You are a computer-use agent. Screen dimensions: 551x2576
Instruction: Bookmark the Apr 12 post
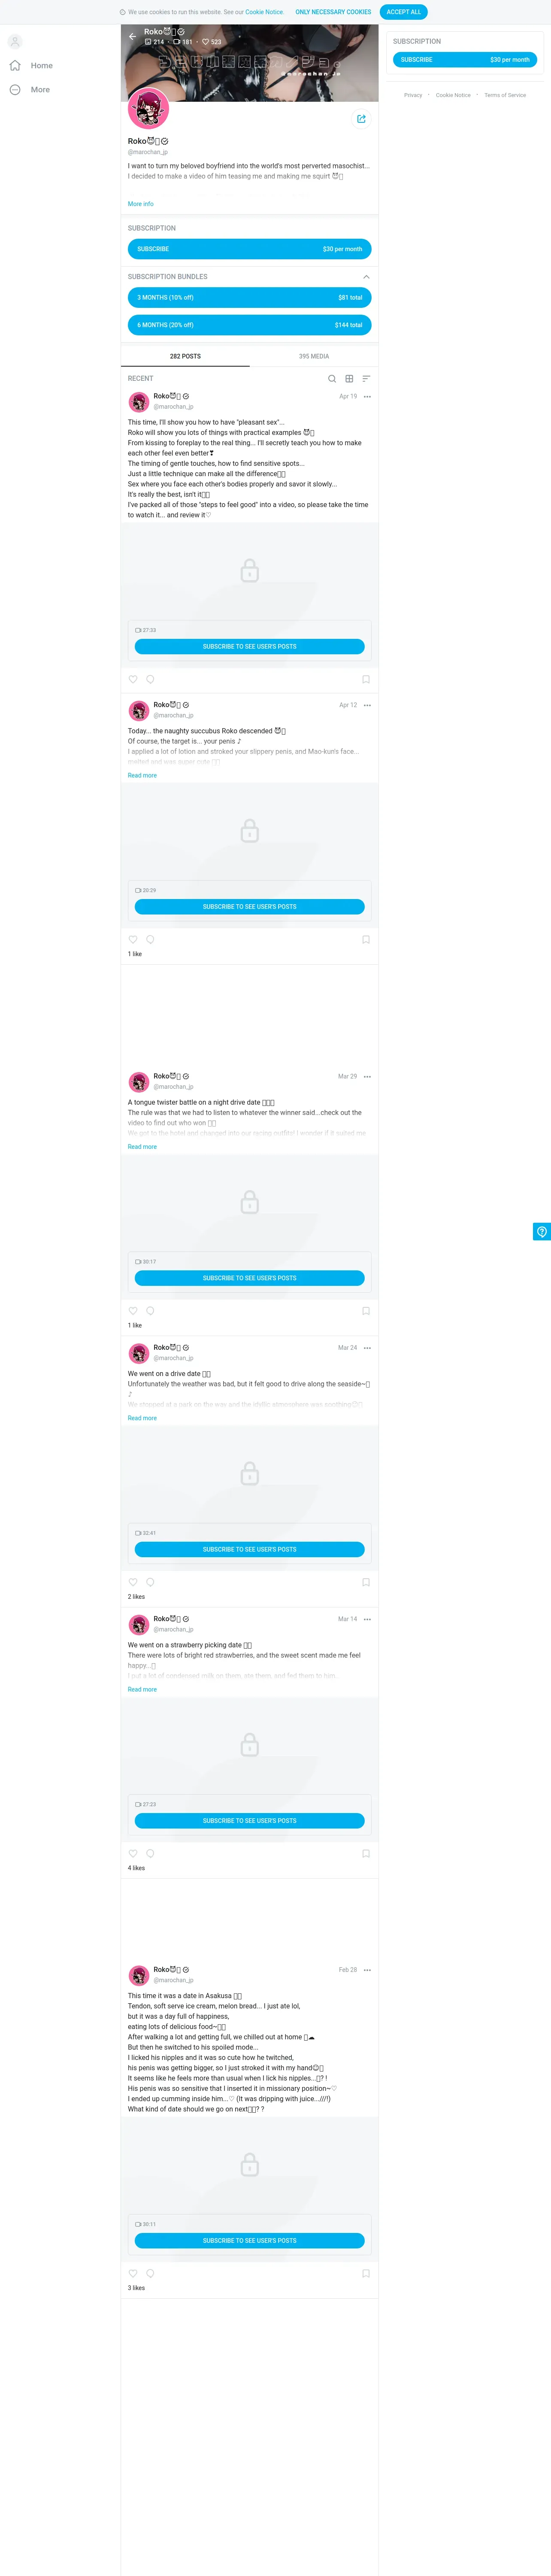(366, 940)
